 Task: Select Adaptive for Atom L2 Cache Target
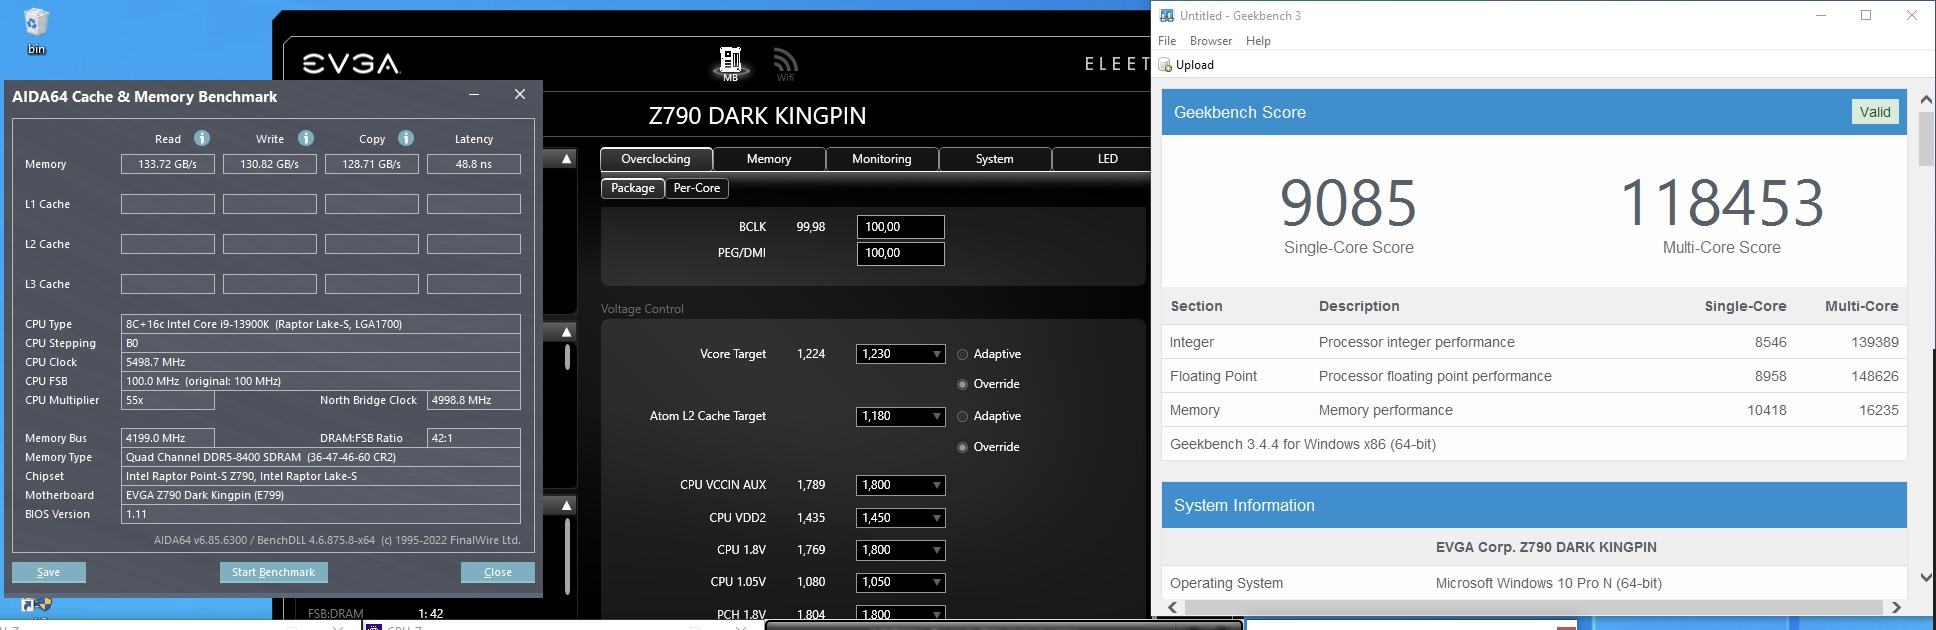tap(962, 416)
